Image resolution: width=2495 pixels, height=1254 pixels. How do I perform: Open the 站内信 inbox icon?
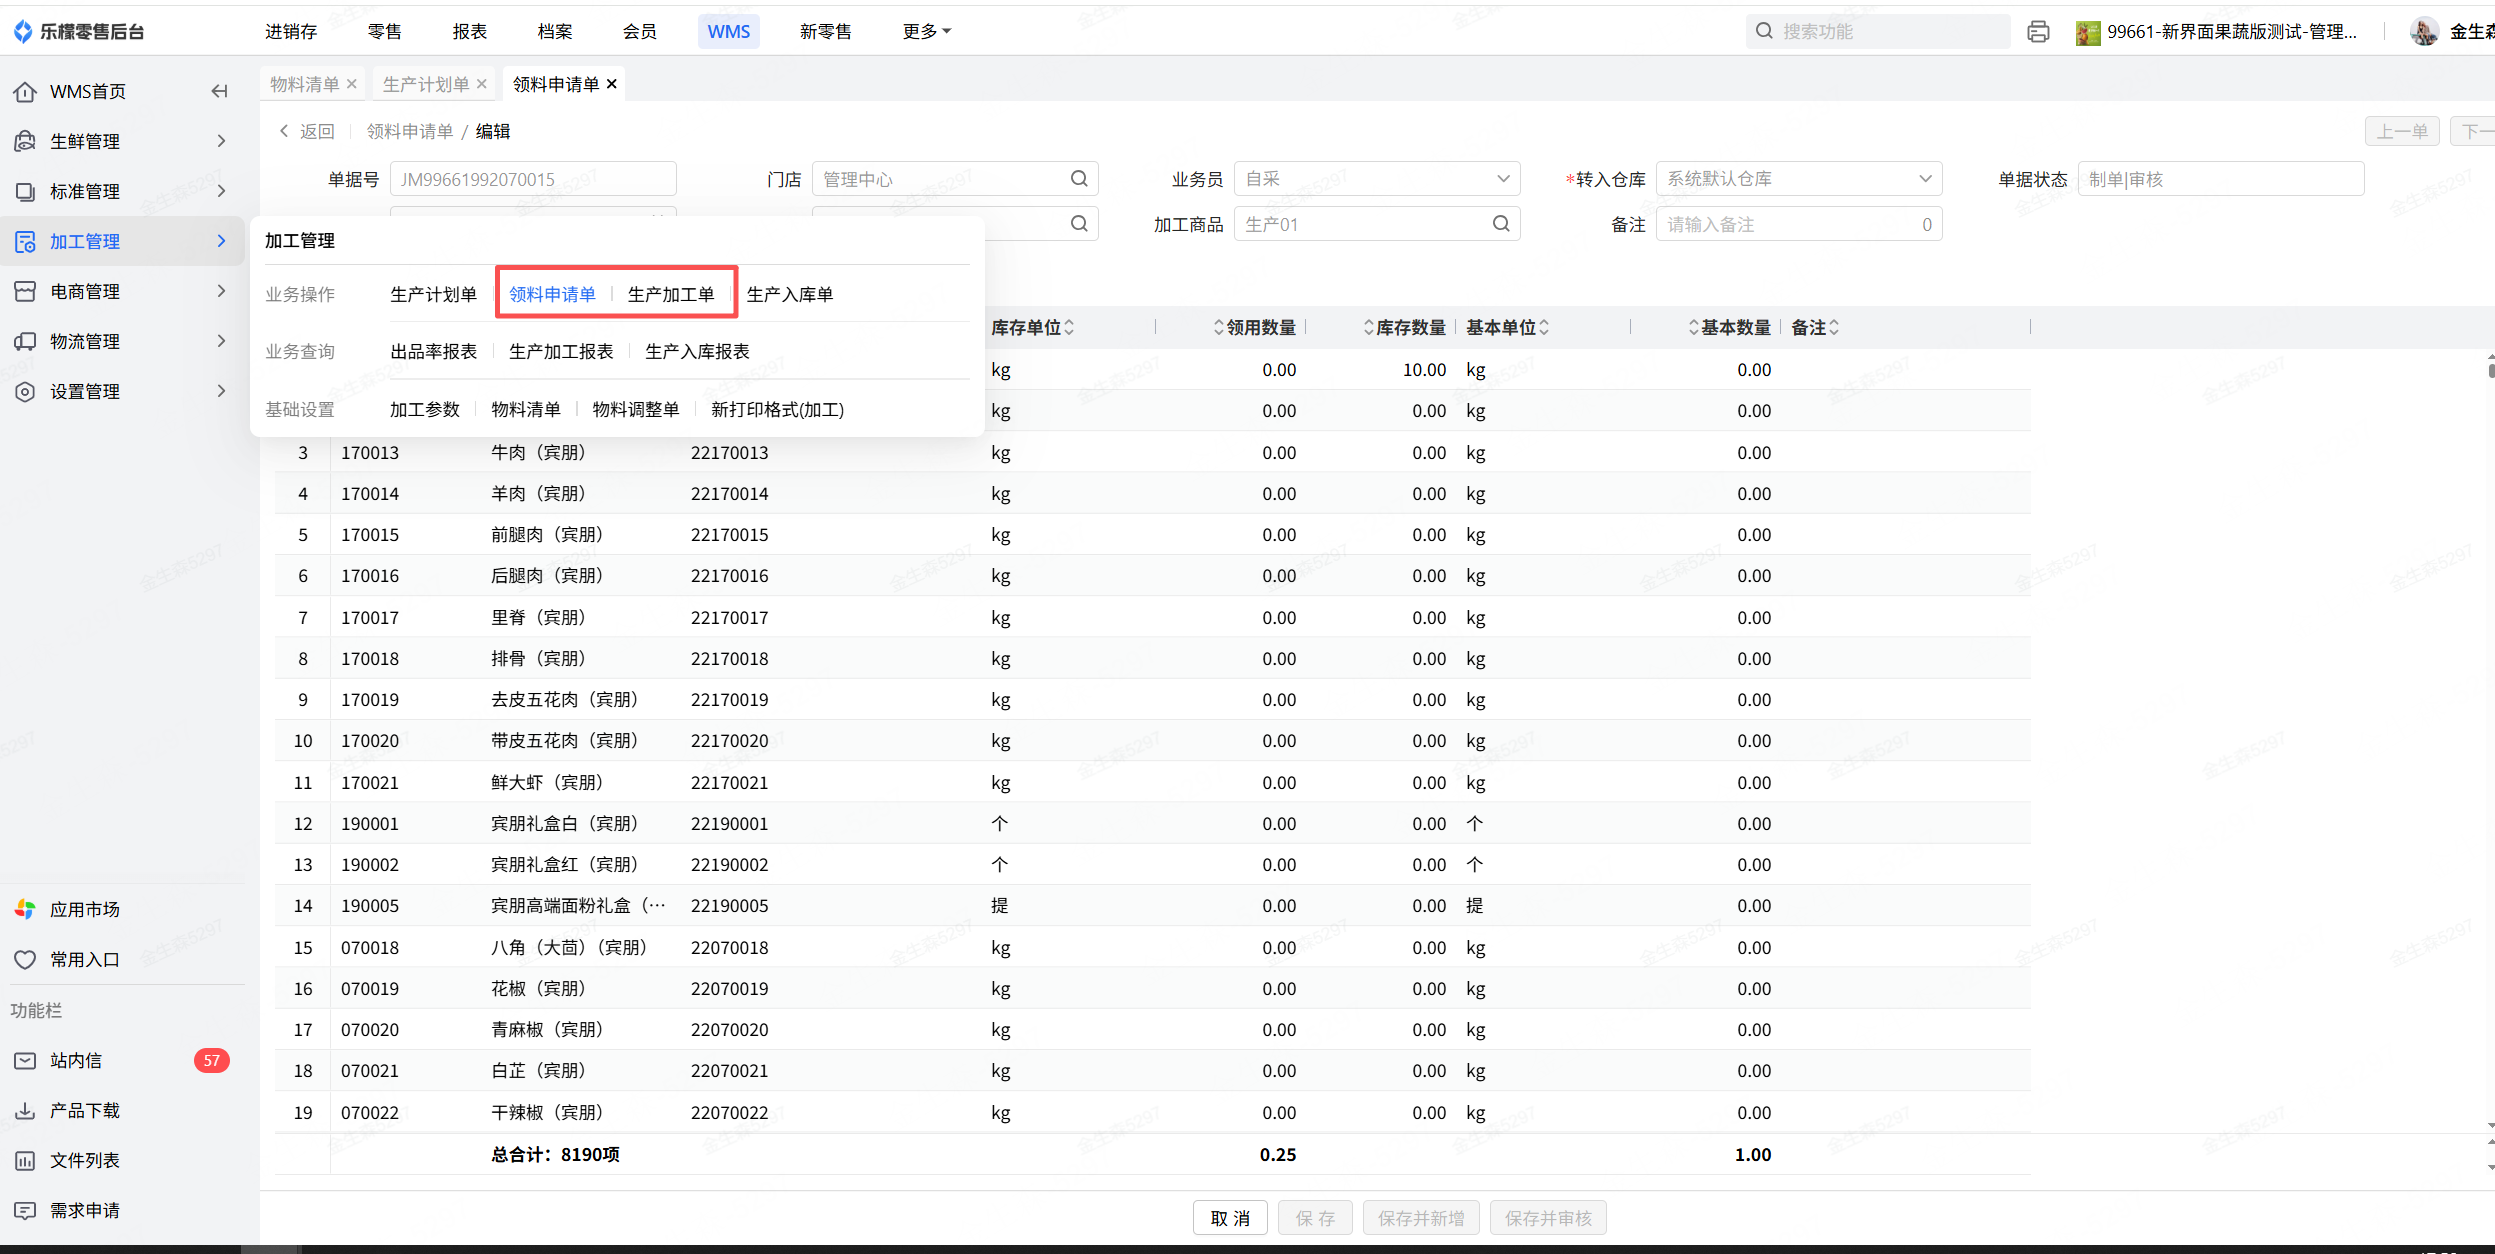[x=25, y=1060]
